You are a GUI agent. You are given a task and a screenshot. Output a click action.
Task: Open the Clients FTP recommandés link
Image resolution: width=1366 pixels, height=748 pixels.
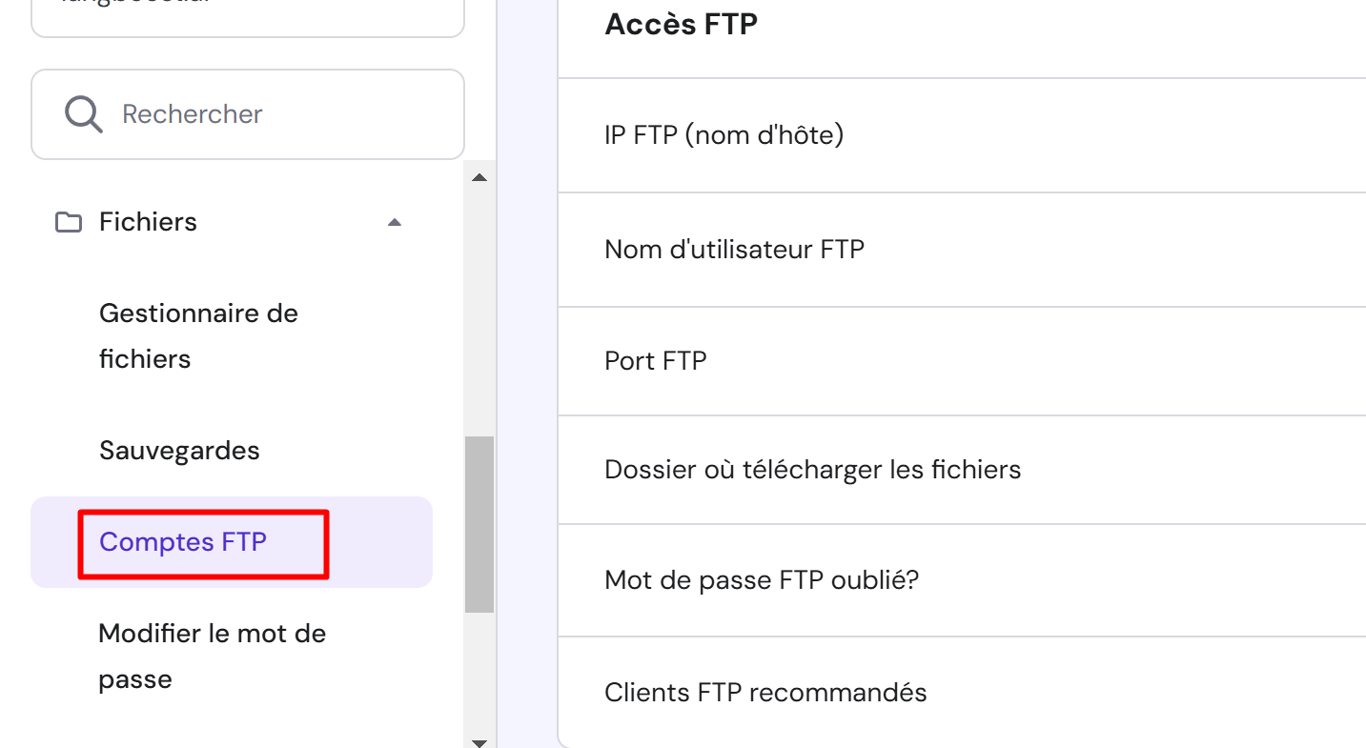click(765, 692)
